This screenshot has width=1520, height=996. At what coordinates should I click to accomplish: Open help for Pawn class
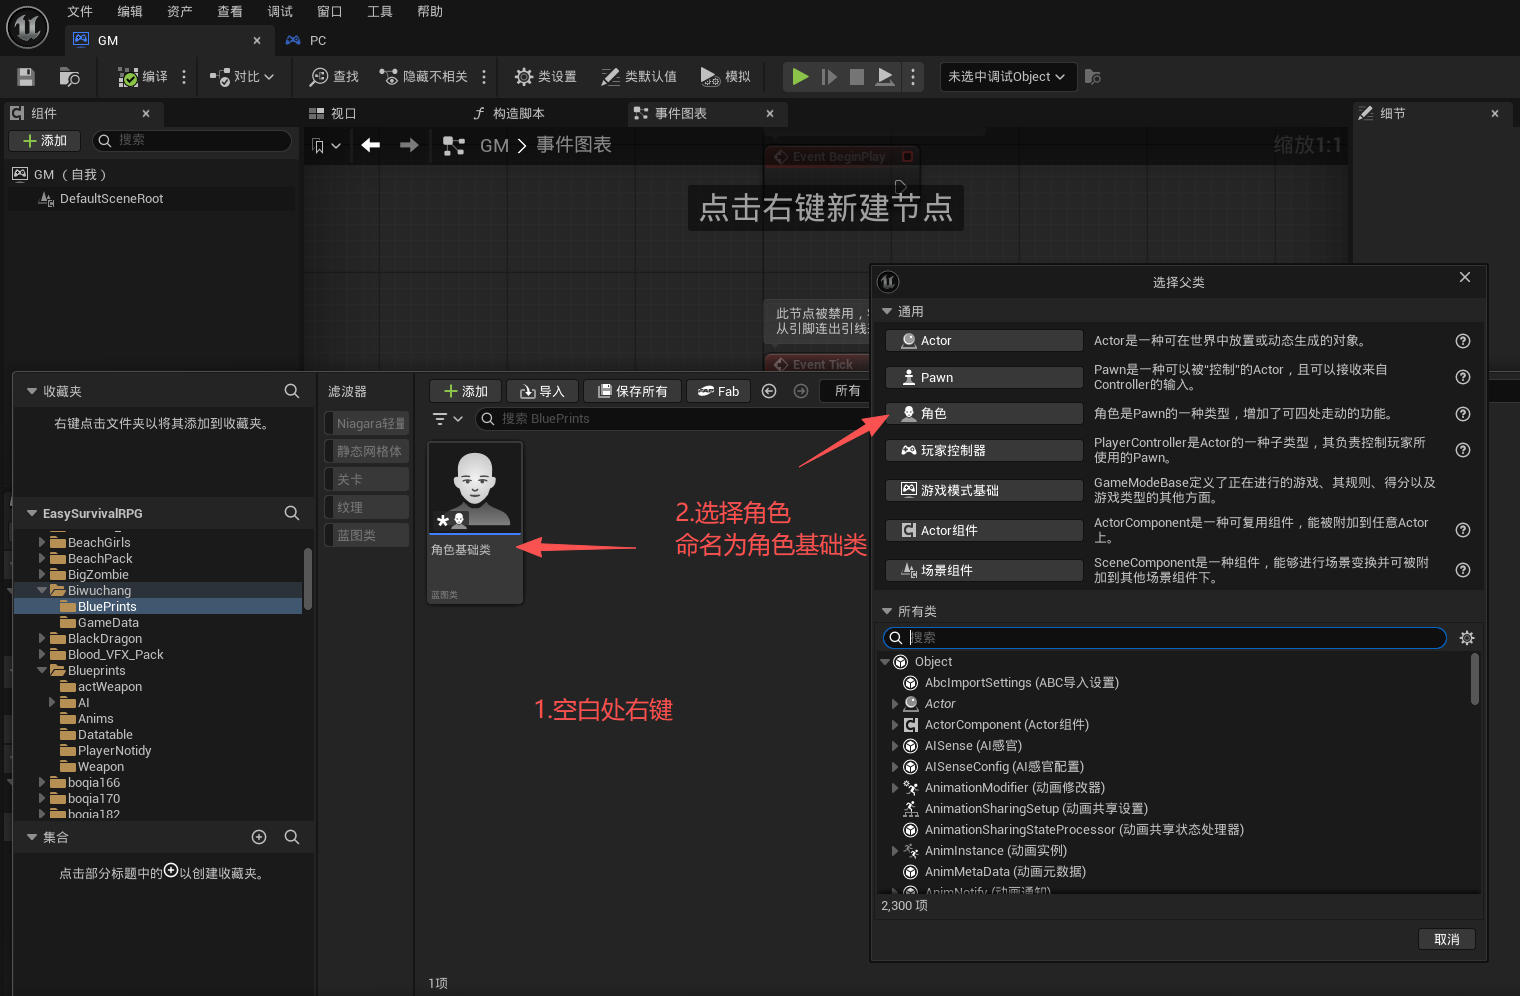[x=1463, y=377]
